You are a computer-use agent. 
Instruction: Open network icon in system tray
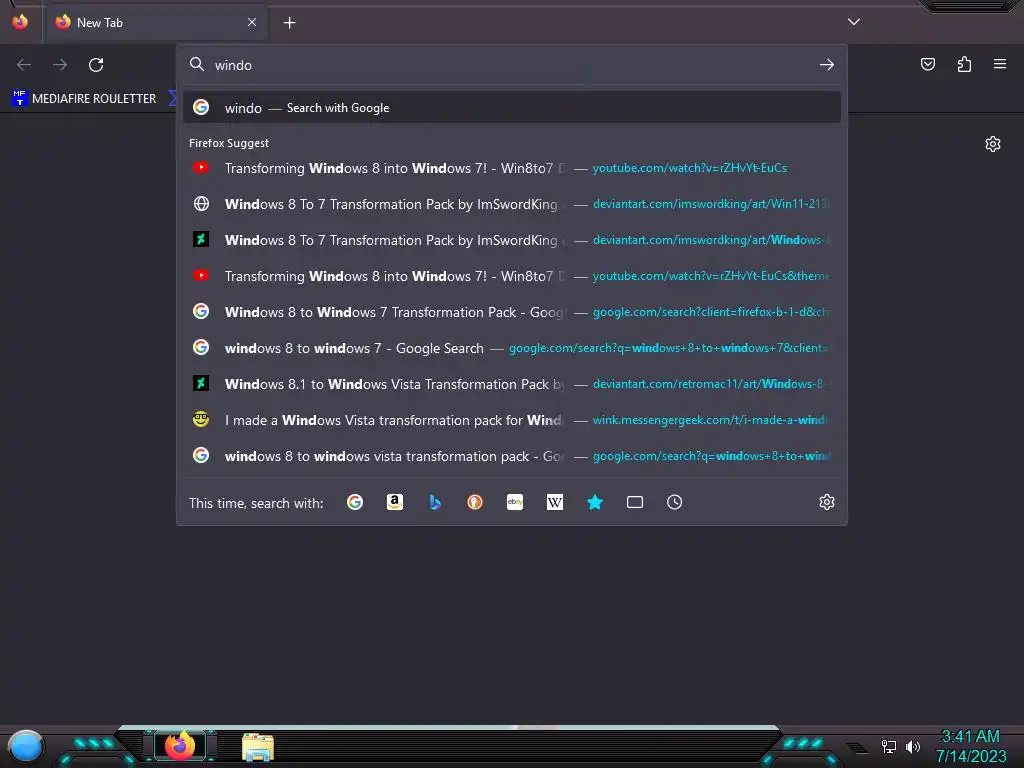click(888, 746)
